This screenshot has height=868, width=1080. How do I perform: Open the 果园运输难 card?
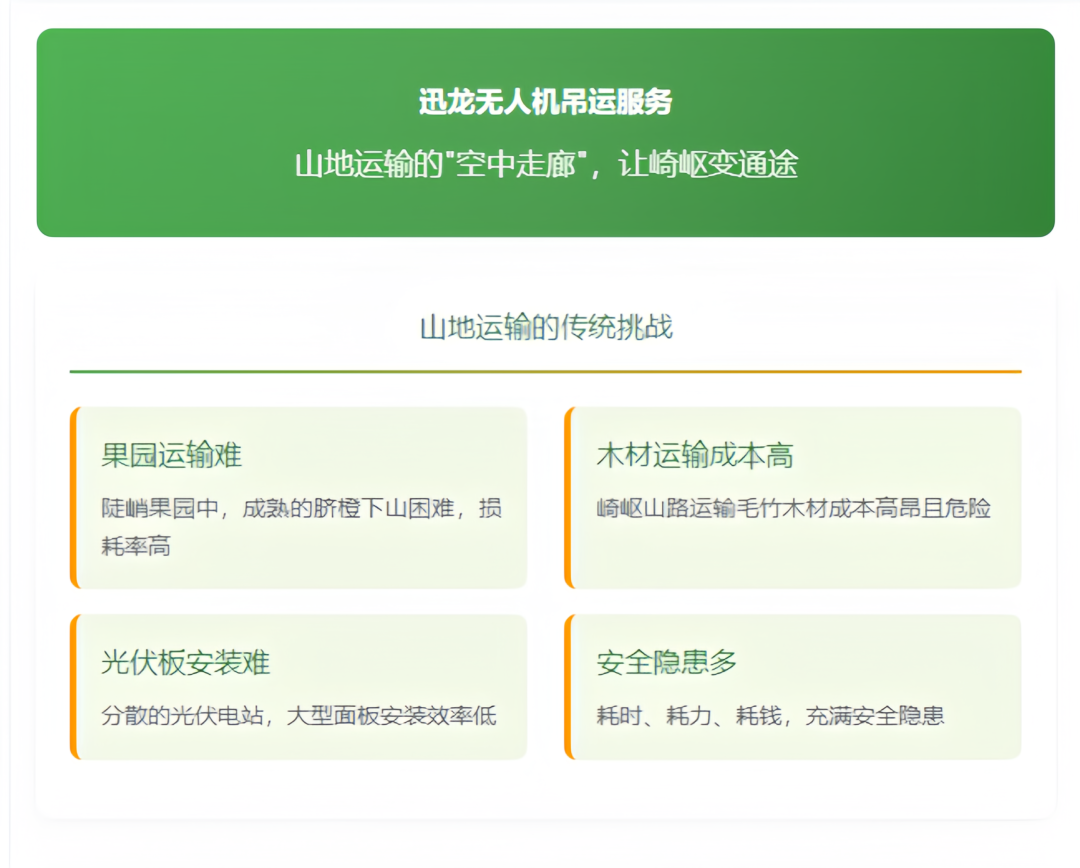tap(300, 495)
